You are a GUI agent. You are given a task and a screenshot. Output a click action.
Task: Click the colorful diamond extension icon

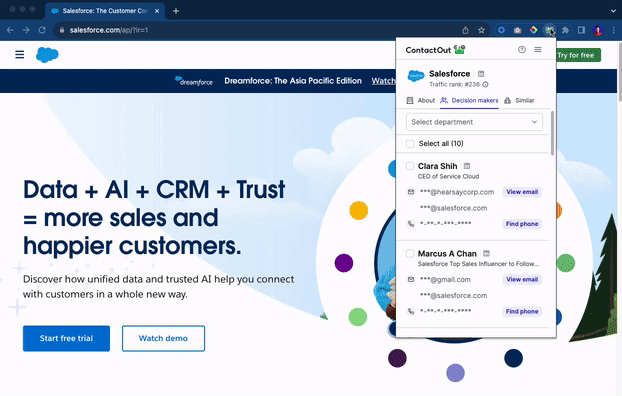[534, 30]
